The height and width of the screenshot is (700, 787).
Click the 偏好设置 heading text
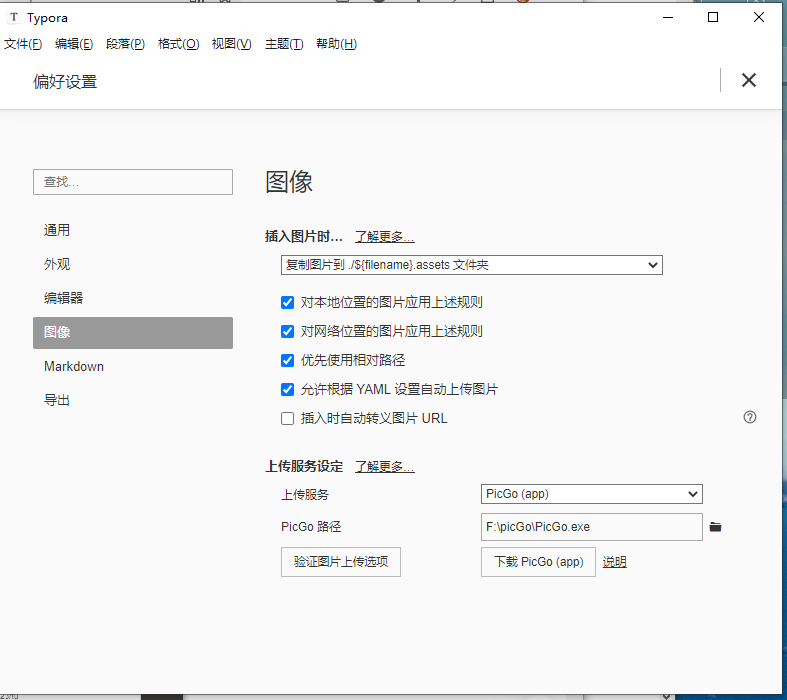(65, 82)
